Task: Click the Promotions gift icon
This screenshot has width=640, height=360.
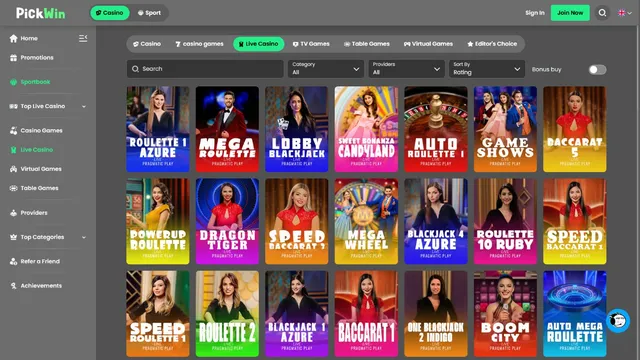Action: point(13,58)
